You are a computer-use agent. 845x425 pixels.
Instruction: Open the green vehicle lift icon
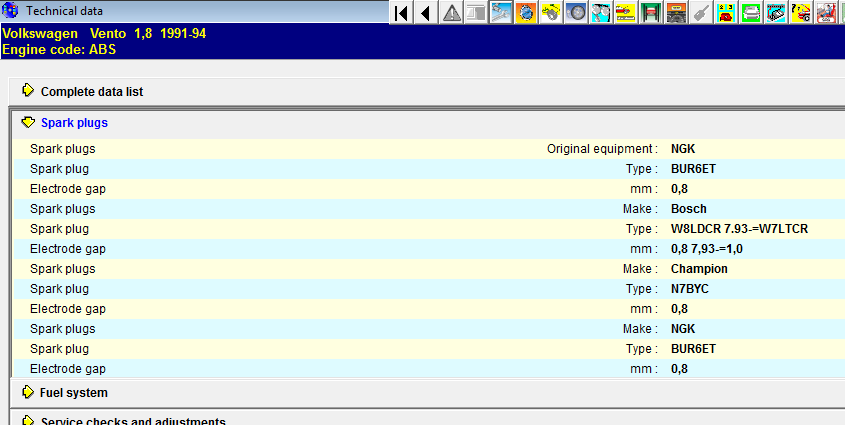pyautogui.click(x=652, y=12)
